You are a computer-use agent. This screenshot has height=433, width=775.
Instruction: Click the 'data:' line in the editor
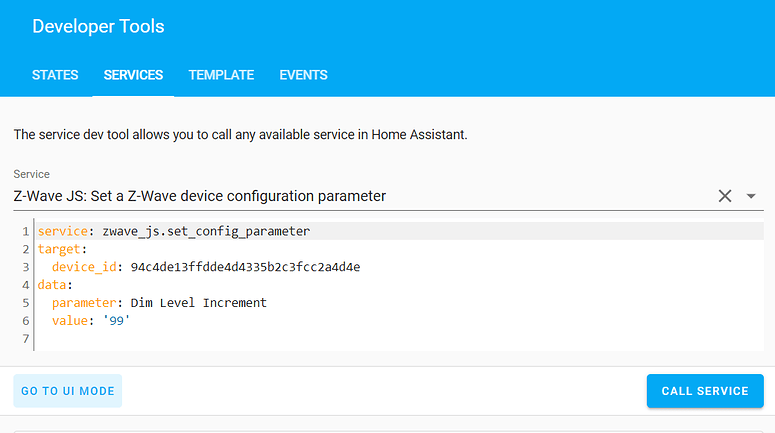tap(55, 285)
